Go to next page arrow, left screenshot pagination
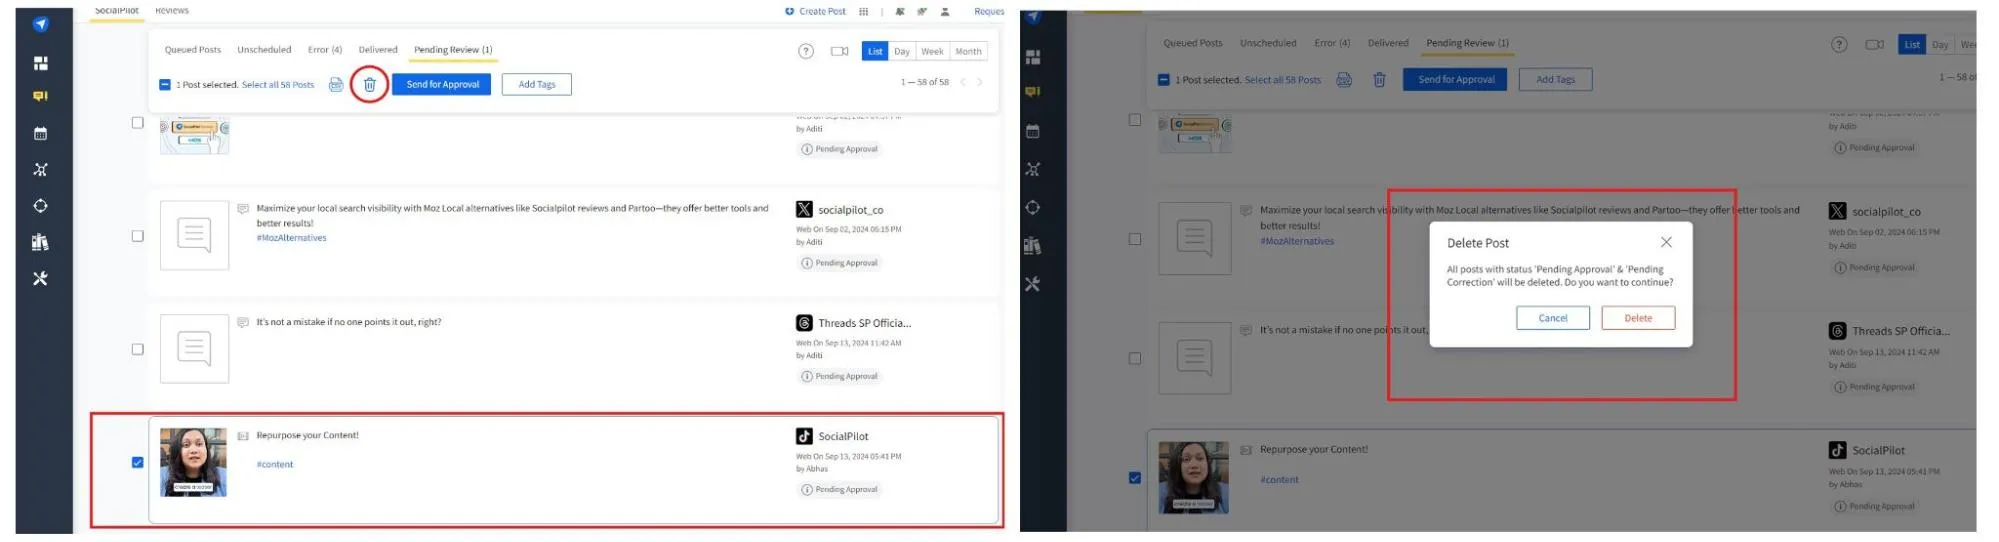 point(980,82)
